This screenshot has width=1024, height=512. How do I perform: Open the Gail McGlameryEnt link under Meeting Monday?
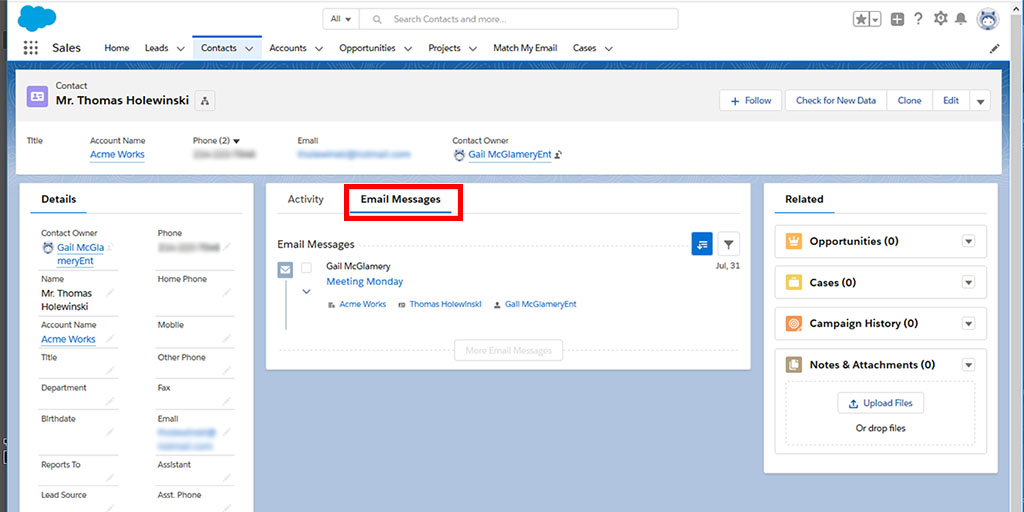[541, 304]
